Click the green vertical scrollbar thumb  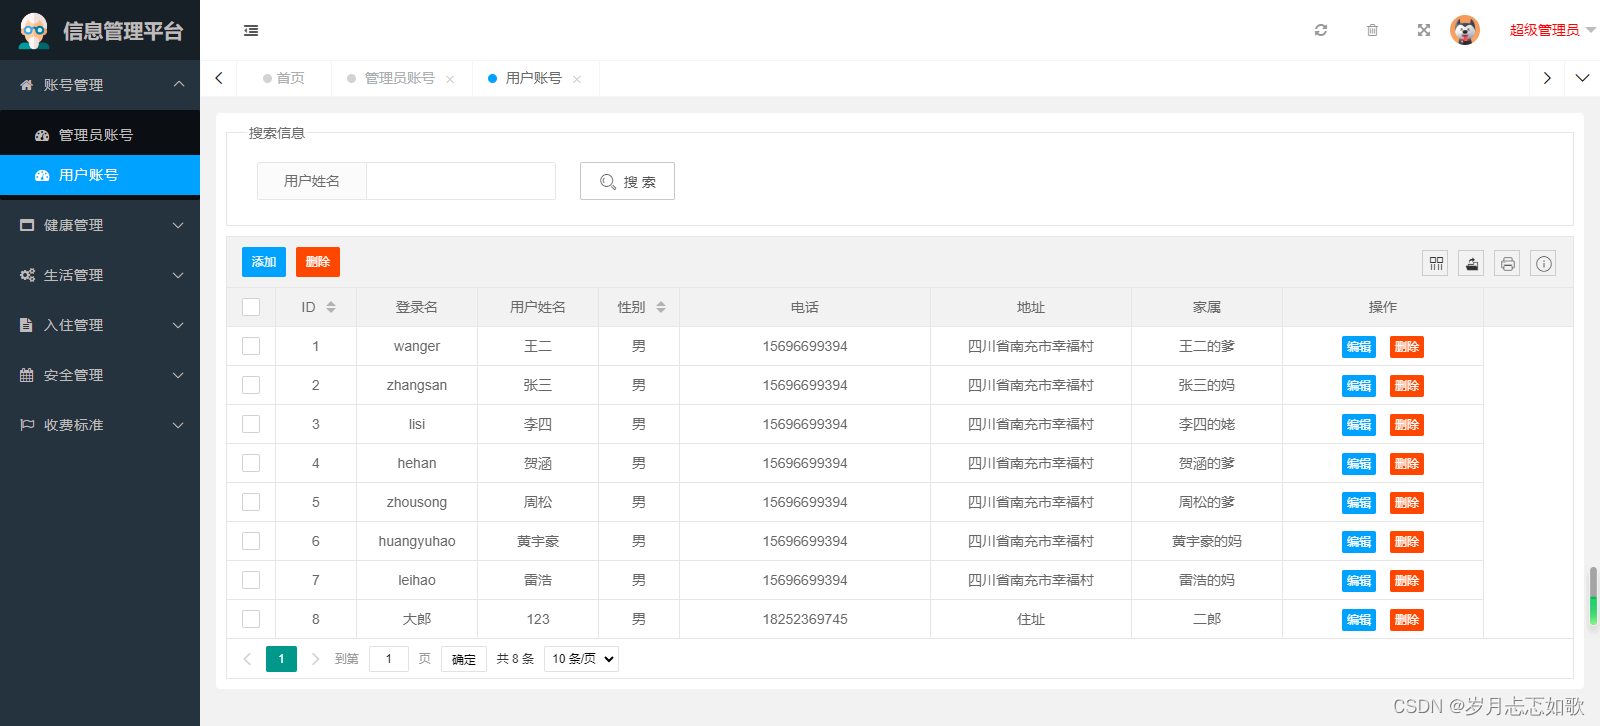pyautogui.click(x=1593, y=596)
